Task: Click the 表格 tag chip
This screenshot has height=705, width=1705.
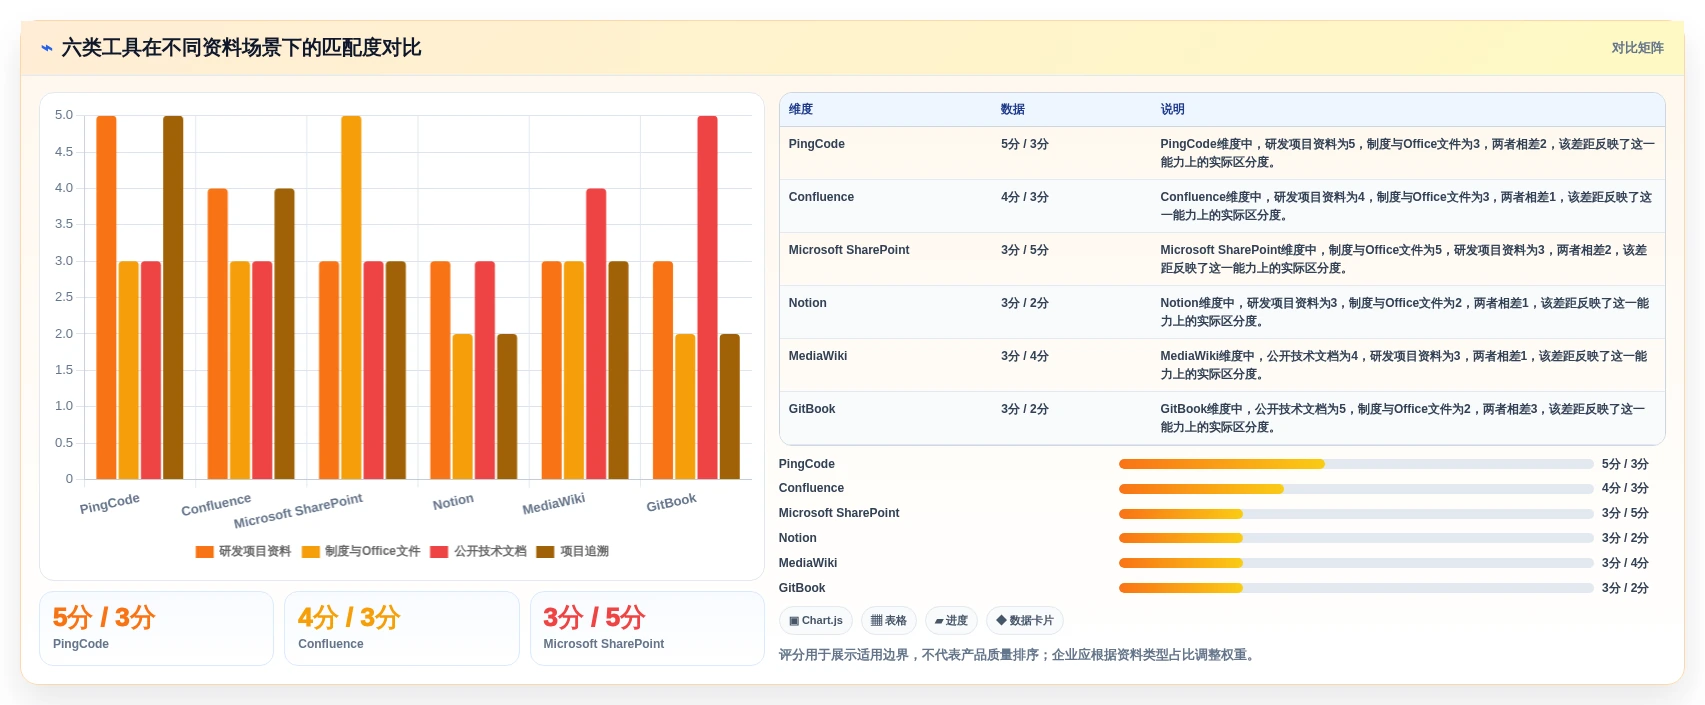Action: point(889,620)
